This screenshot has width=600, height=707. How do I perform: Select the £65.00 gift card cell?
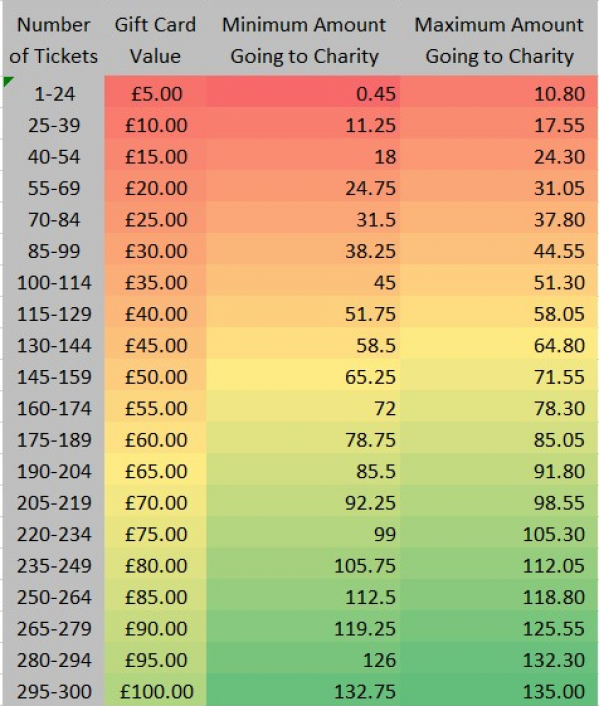[x=156, y=469]
